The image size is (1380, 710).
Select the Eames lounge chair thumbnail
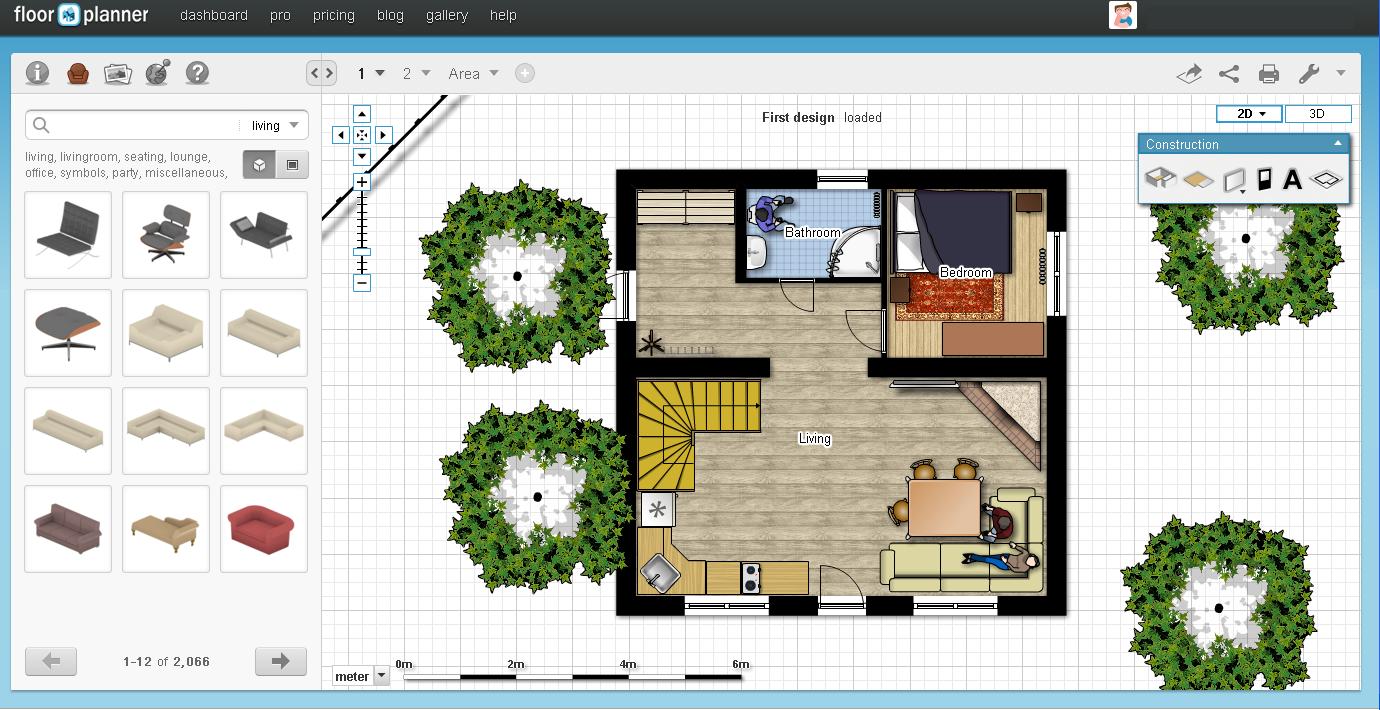tap(166, 235)
